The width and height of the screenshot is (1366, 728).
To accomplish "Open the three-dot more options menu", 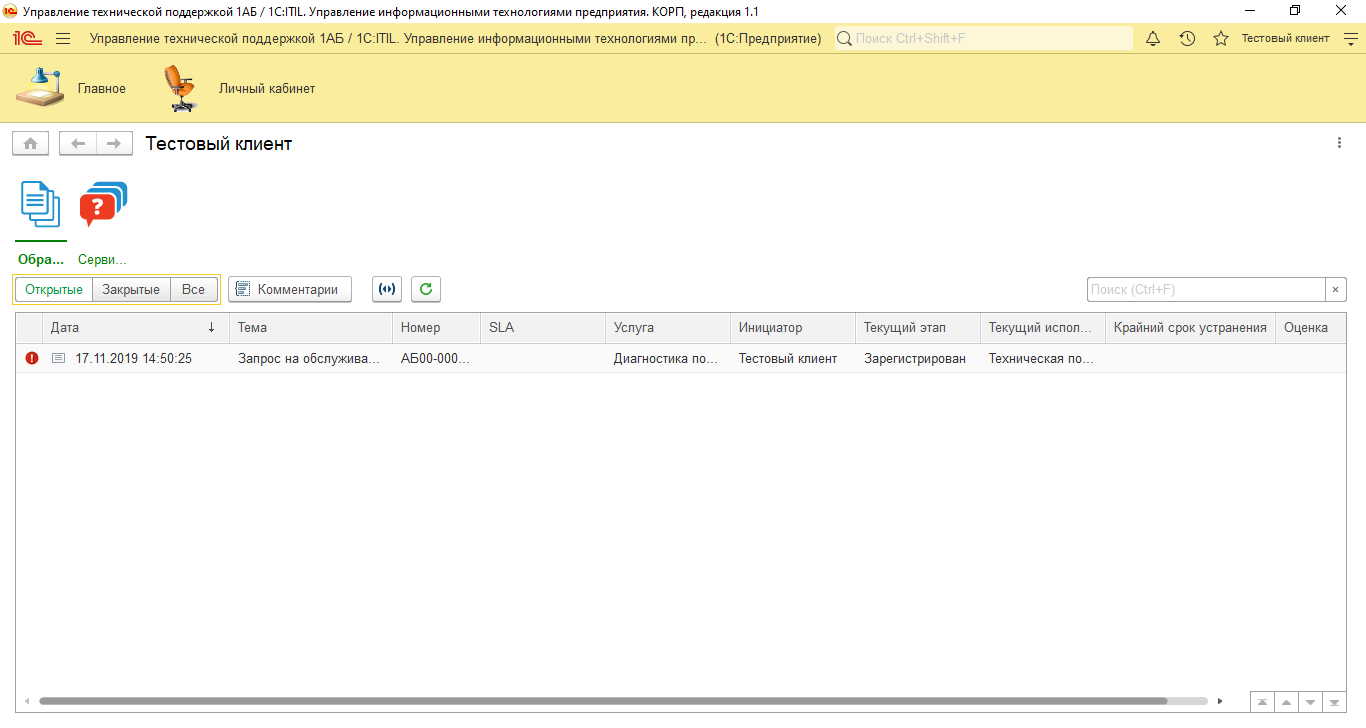I will 1339,143.
